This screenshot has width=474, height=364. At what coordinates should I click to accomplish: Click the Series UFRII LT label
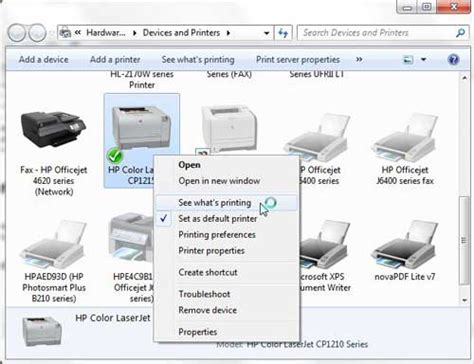317,74
